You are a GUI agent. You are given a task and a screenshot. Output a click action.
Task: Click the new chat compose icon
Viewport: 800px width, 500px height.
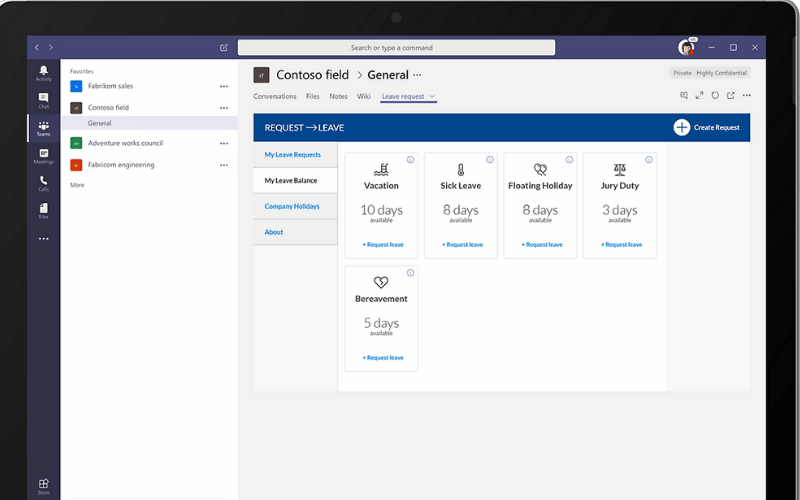coord(224,47)
